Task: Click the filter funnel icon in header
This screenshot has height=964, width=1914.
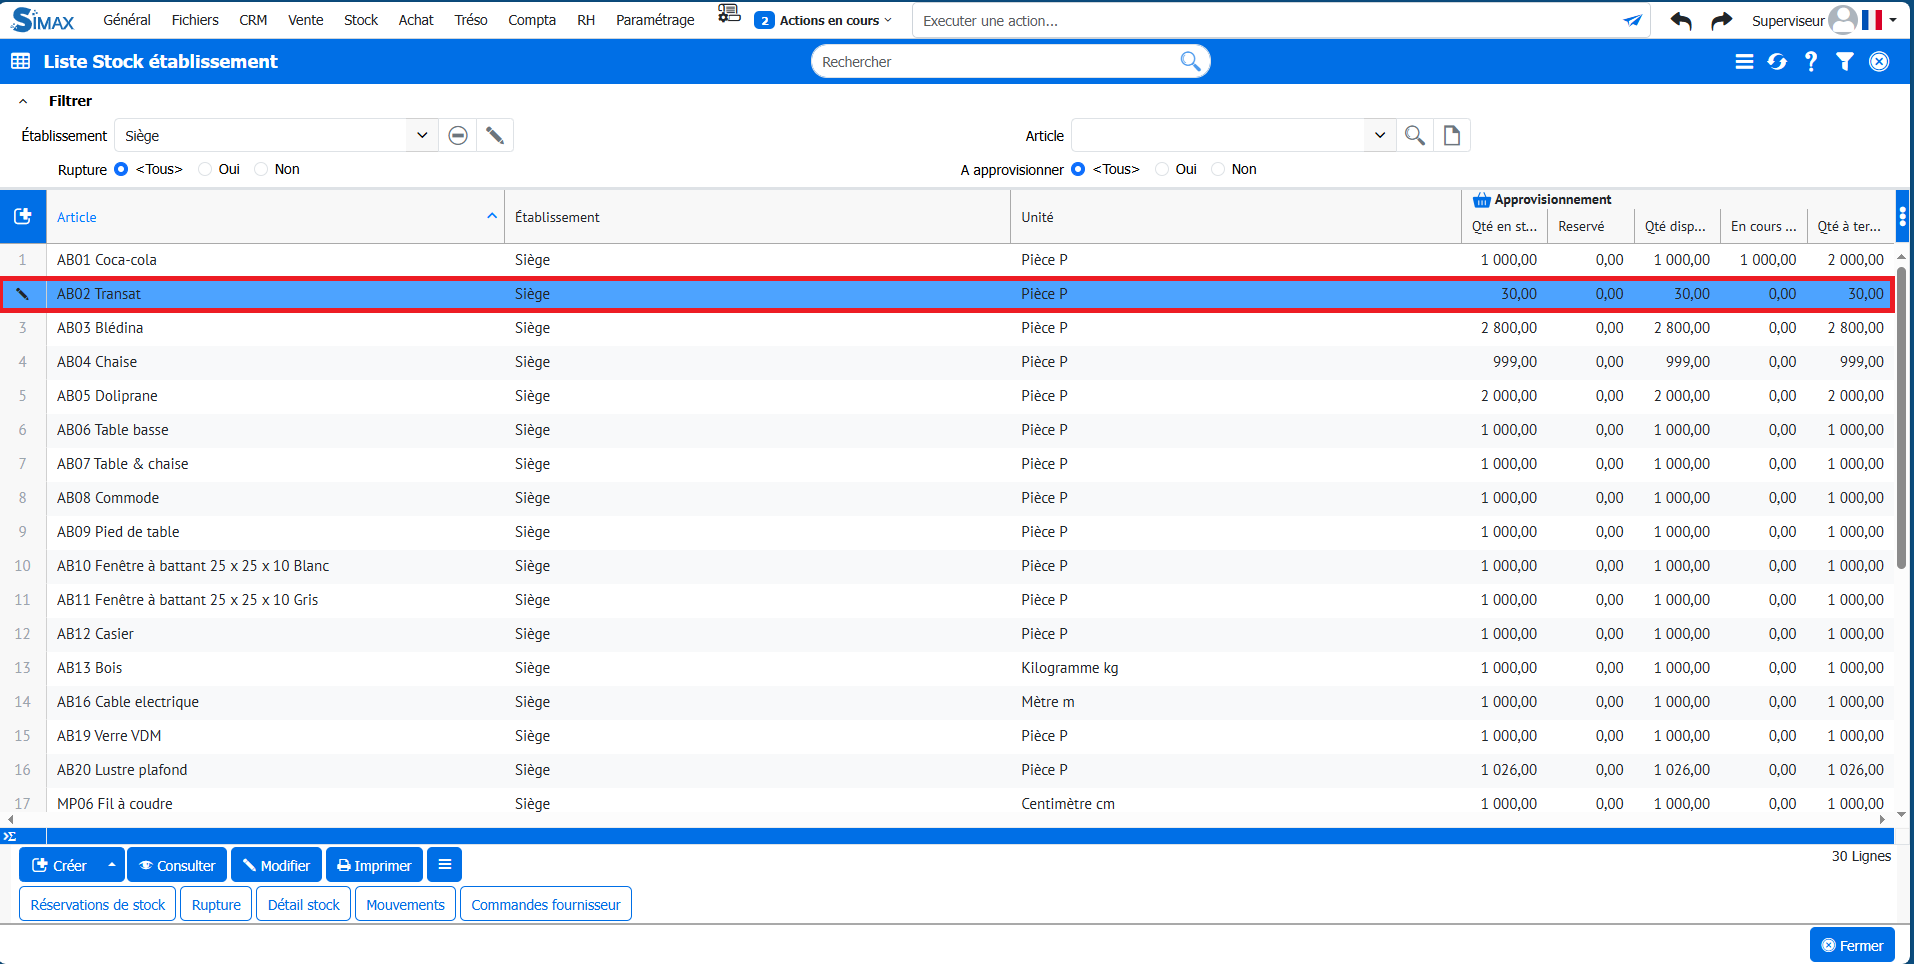Action: tap(1845, 62)
